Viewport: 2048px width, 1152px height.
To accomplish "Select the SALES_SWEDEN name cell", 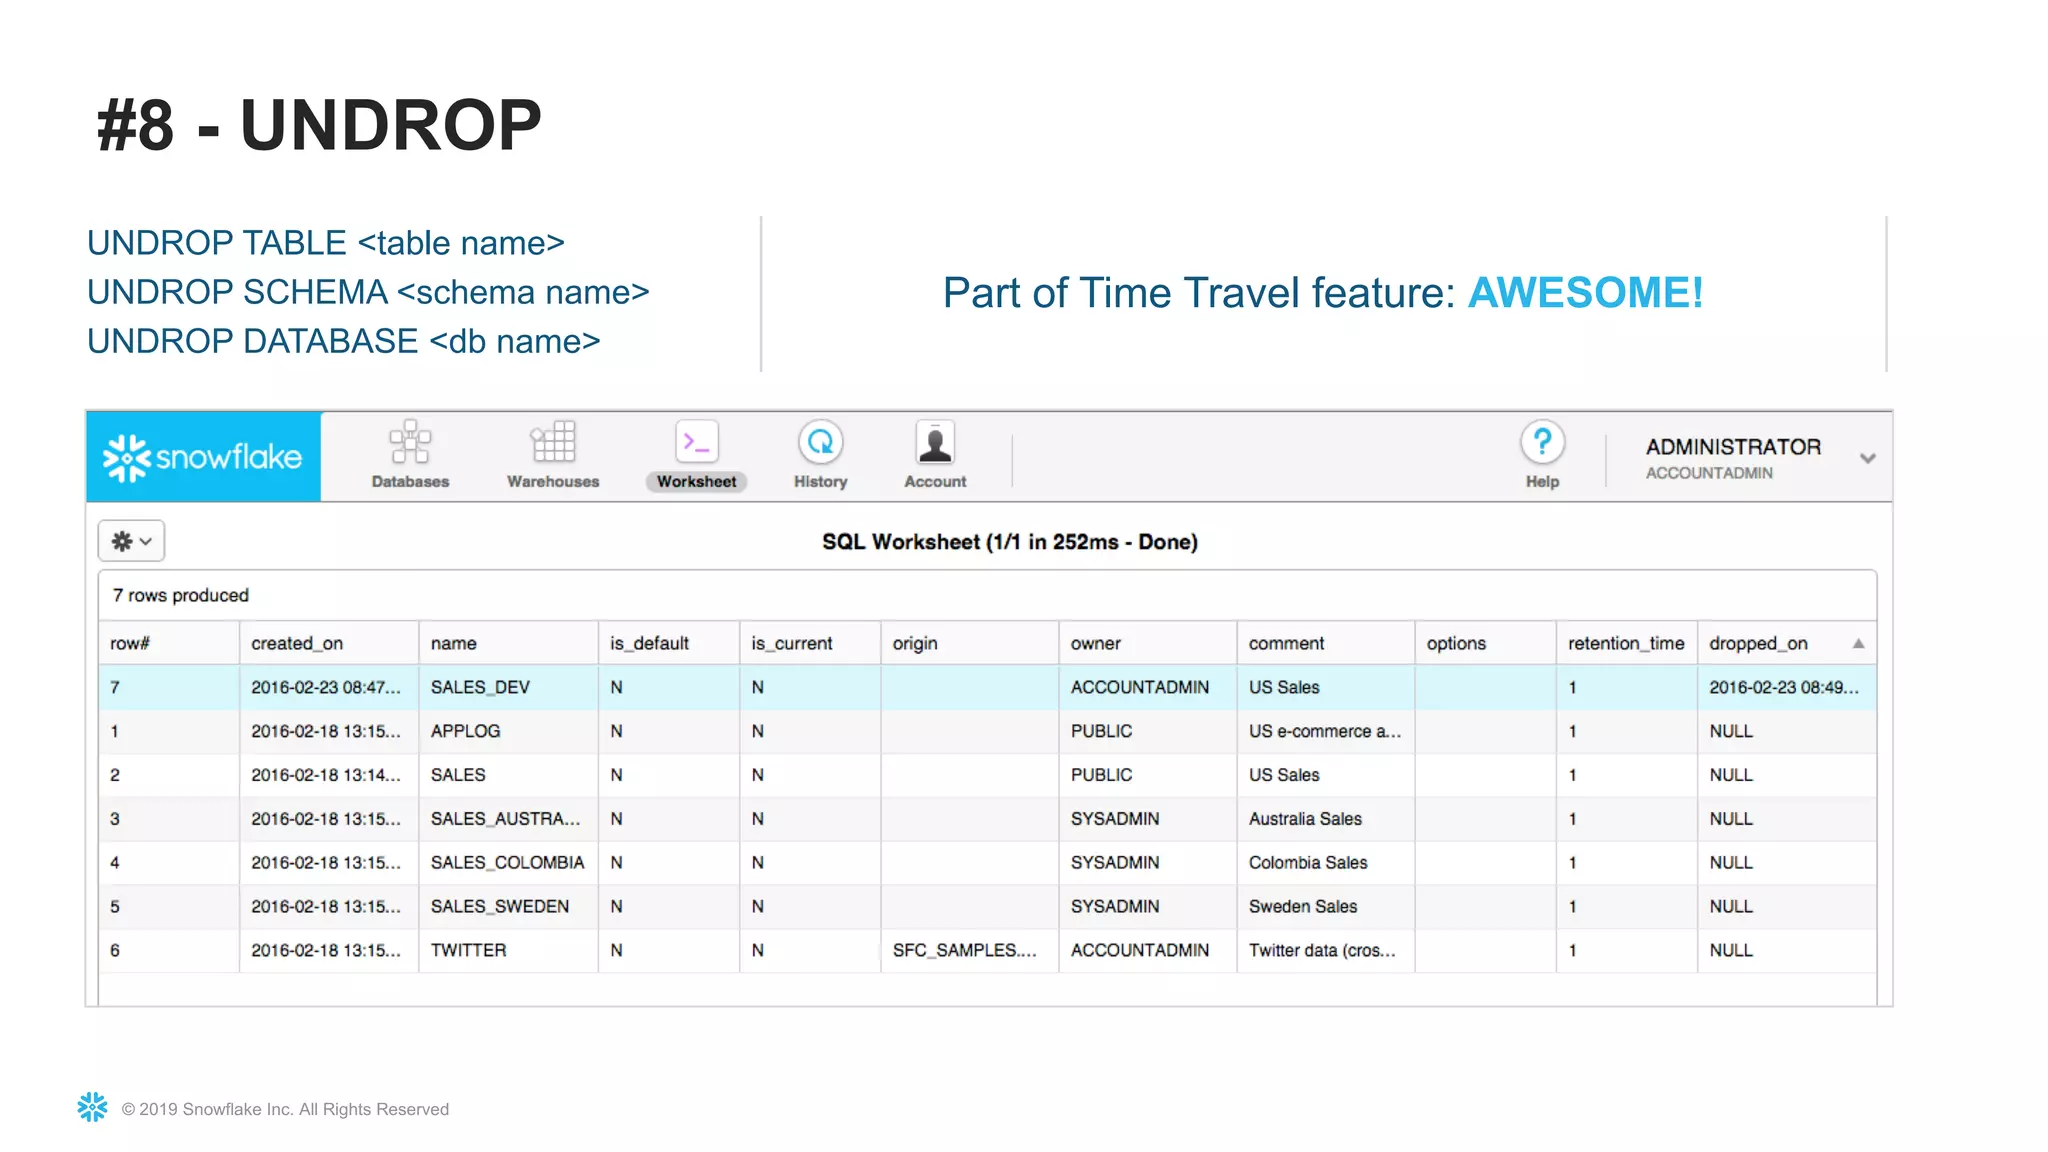I will [x=509, y=906].
